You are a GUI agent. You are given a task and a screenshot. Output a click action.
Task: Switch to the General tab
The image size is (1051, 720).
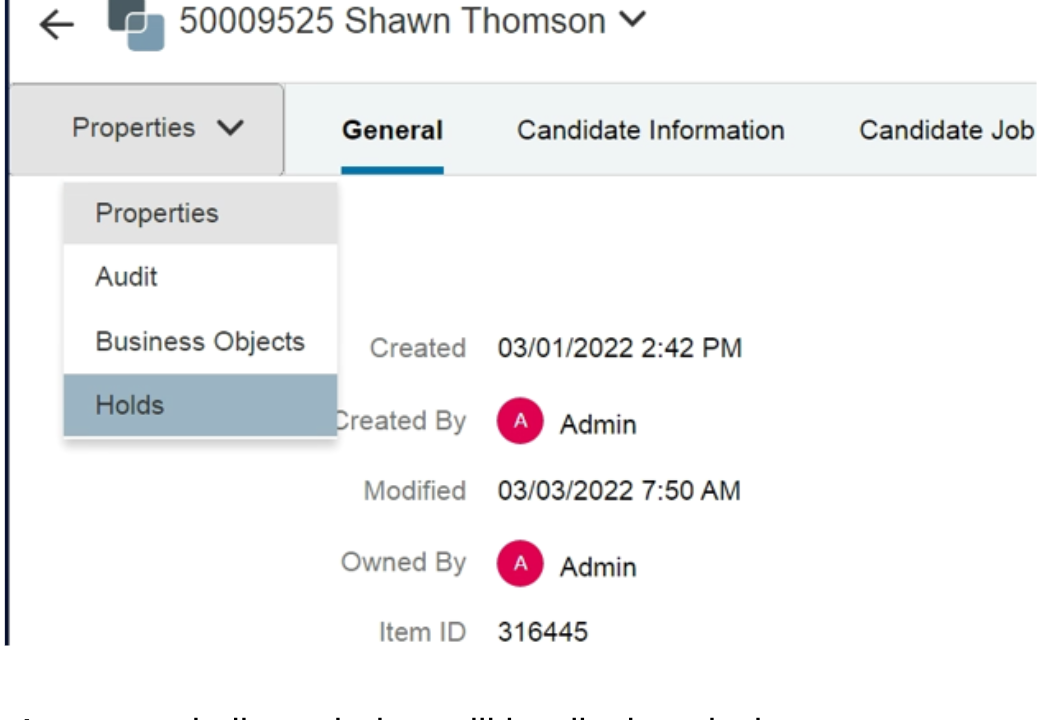(x=392, y=131)
